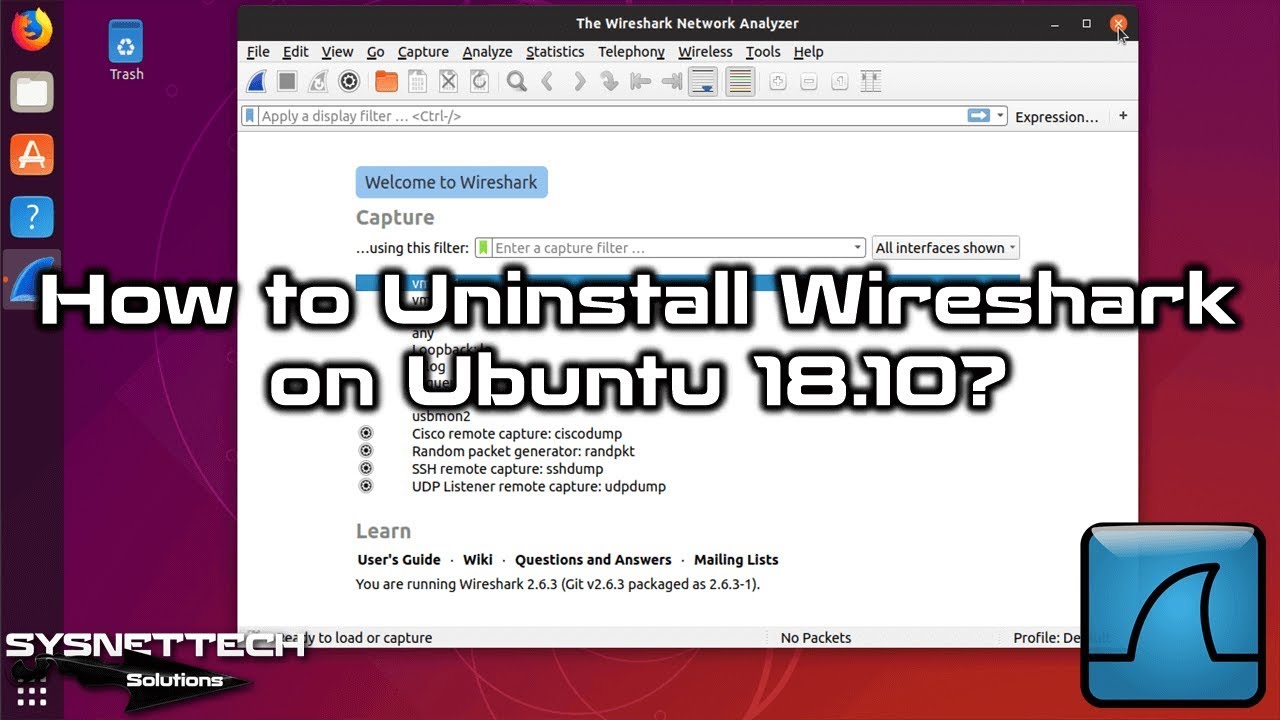Open the Go menu

(x=375, y=52)
